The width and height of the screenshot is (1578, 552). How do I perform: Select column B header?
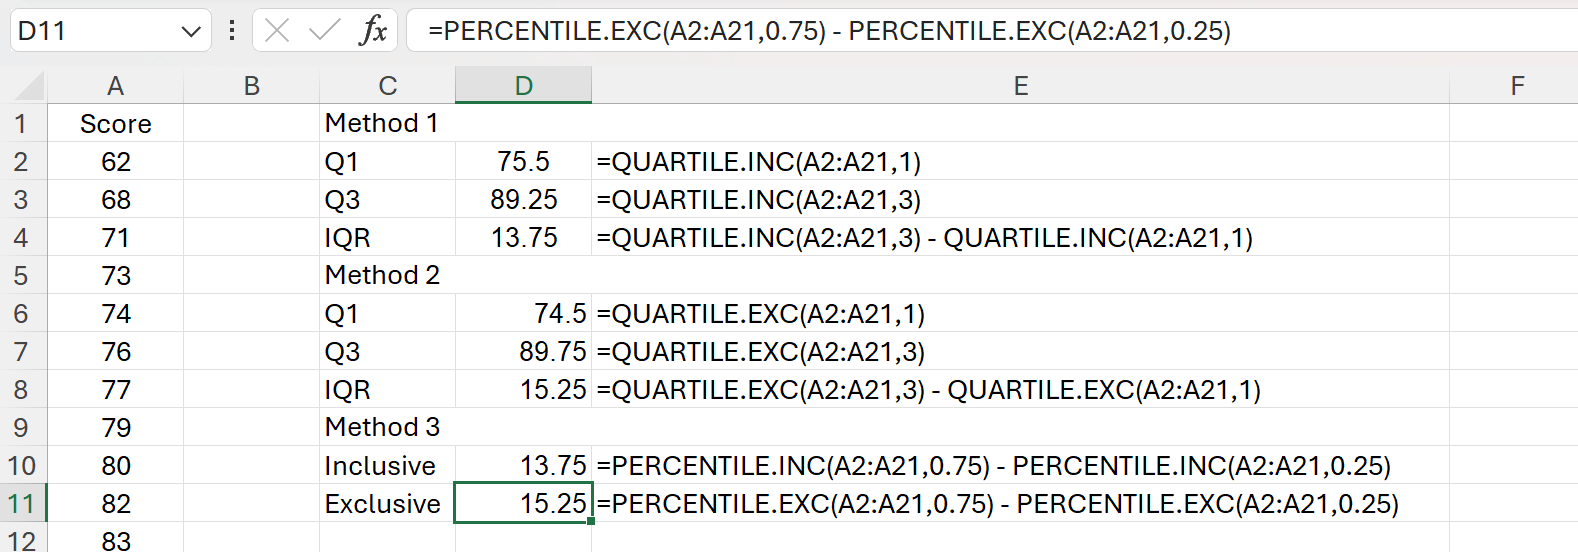tap(251, 86)
